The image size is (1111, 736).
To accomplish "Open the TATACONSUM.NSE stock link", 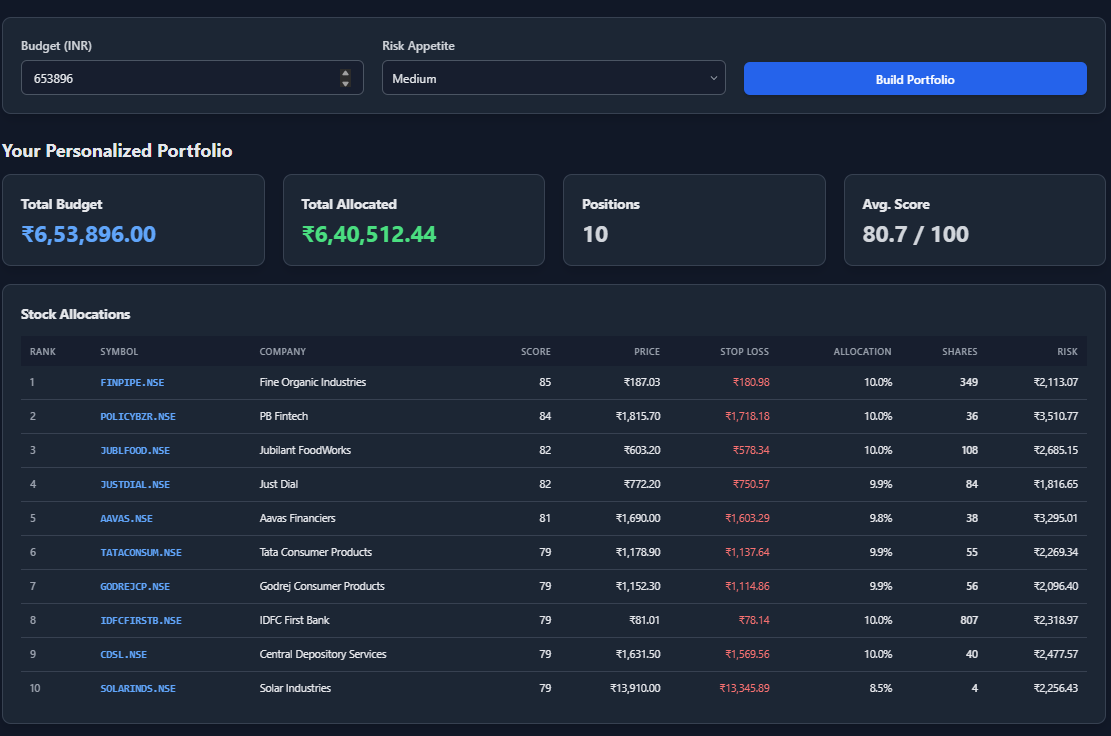I will click(140, 552).
